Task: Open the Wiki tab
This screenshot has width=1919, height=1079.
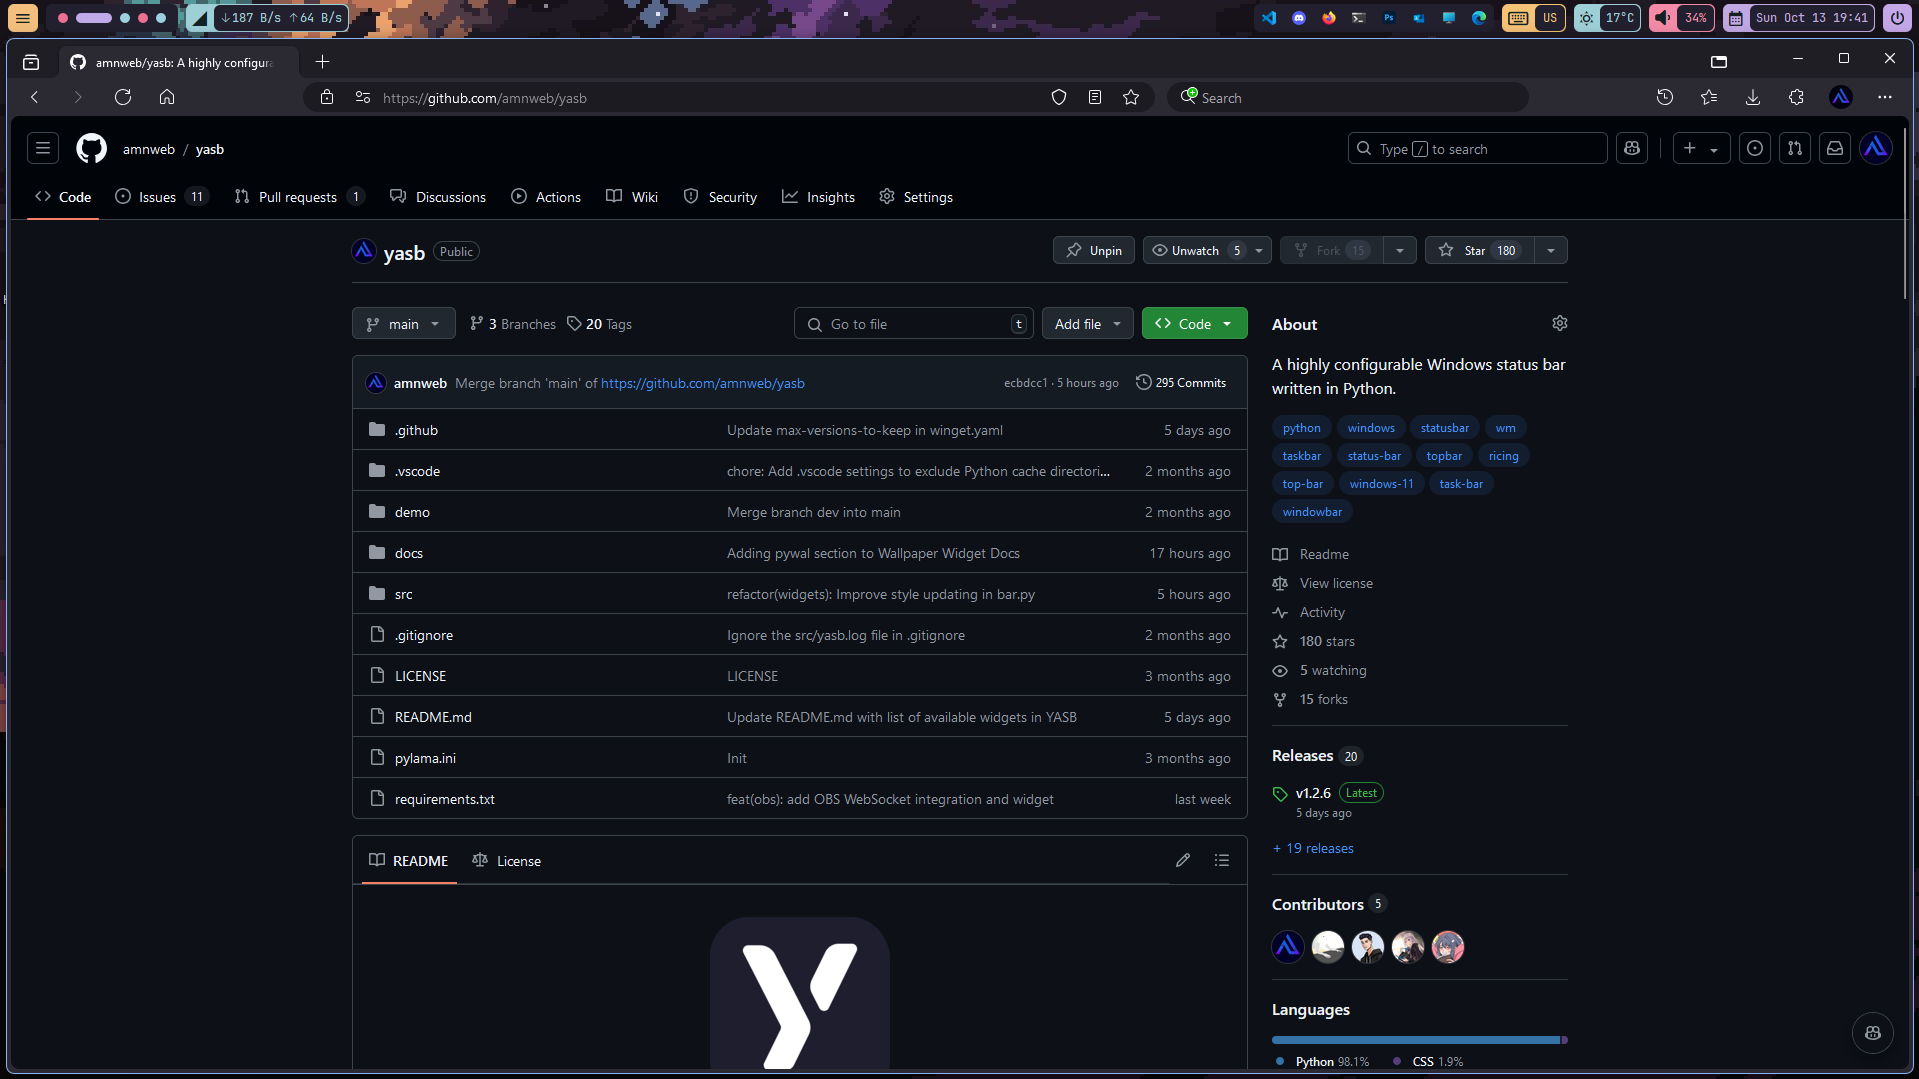Action: tap(632, 197)
